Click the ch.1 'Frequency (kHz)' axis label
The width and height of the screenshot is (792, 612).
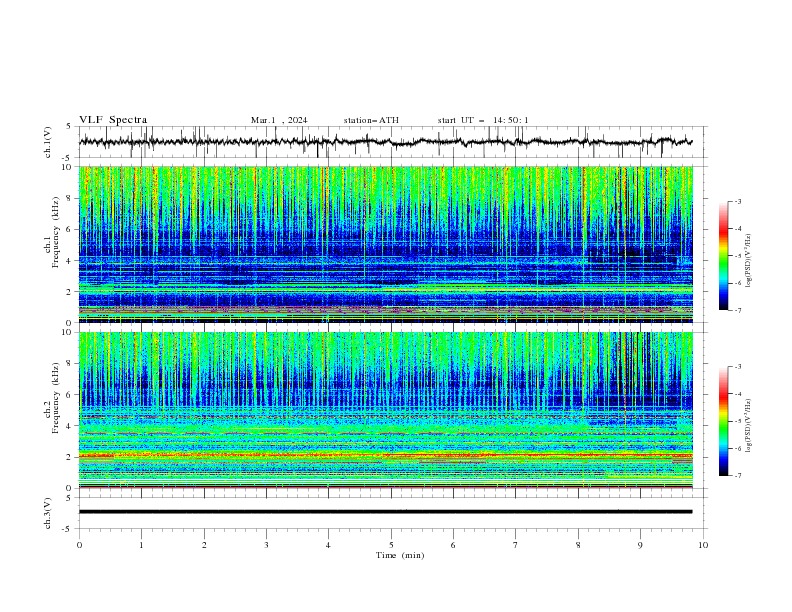[55, 233]
